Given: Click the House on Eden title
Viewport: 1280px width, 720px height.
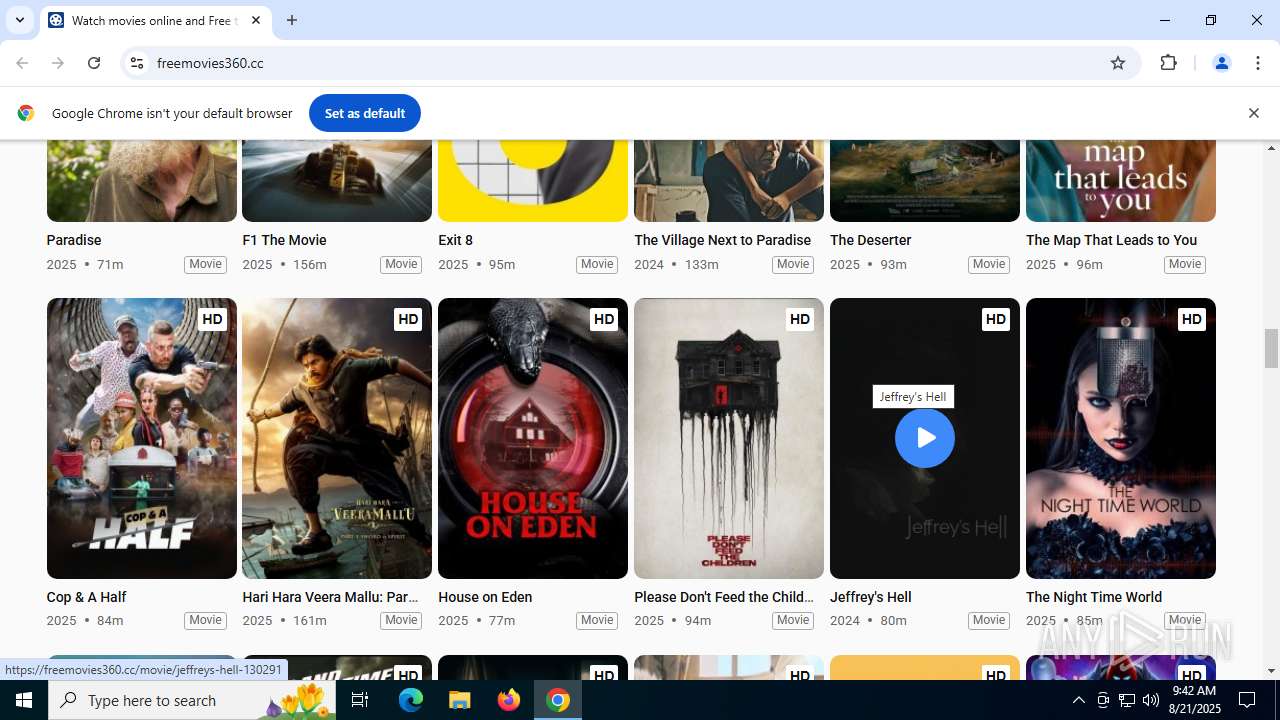Looking at the screenshot, I should click(485, 597).
